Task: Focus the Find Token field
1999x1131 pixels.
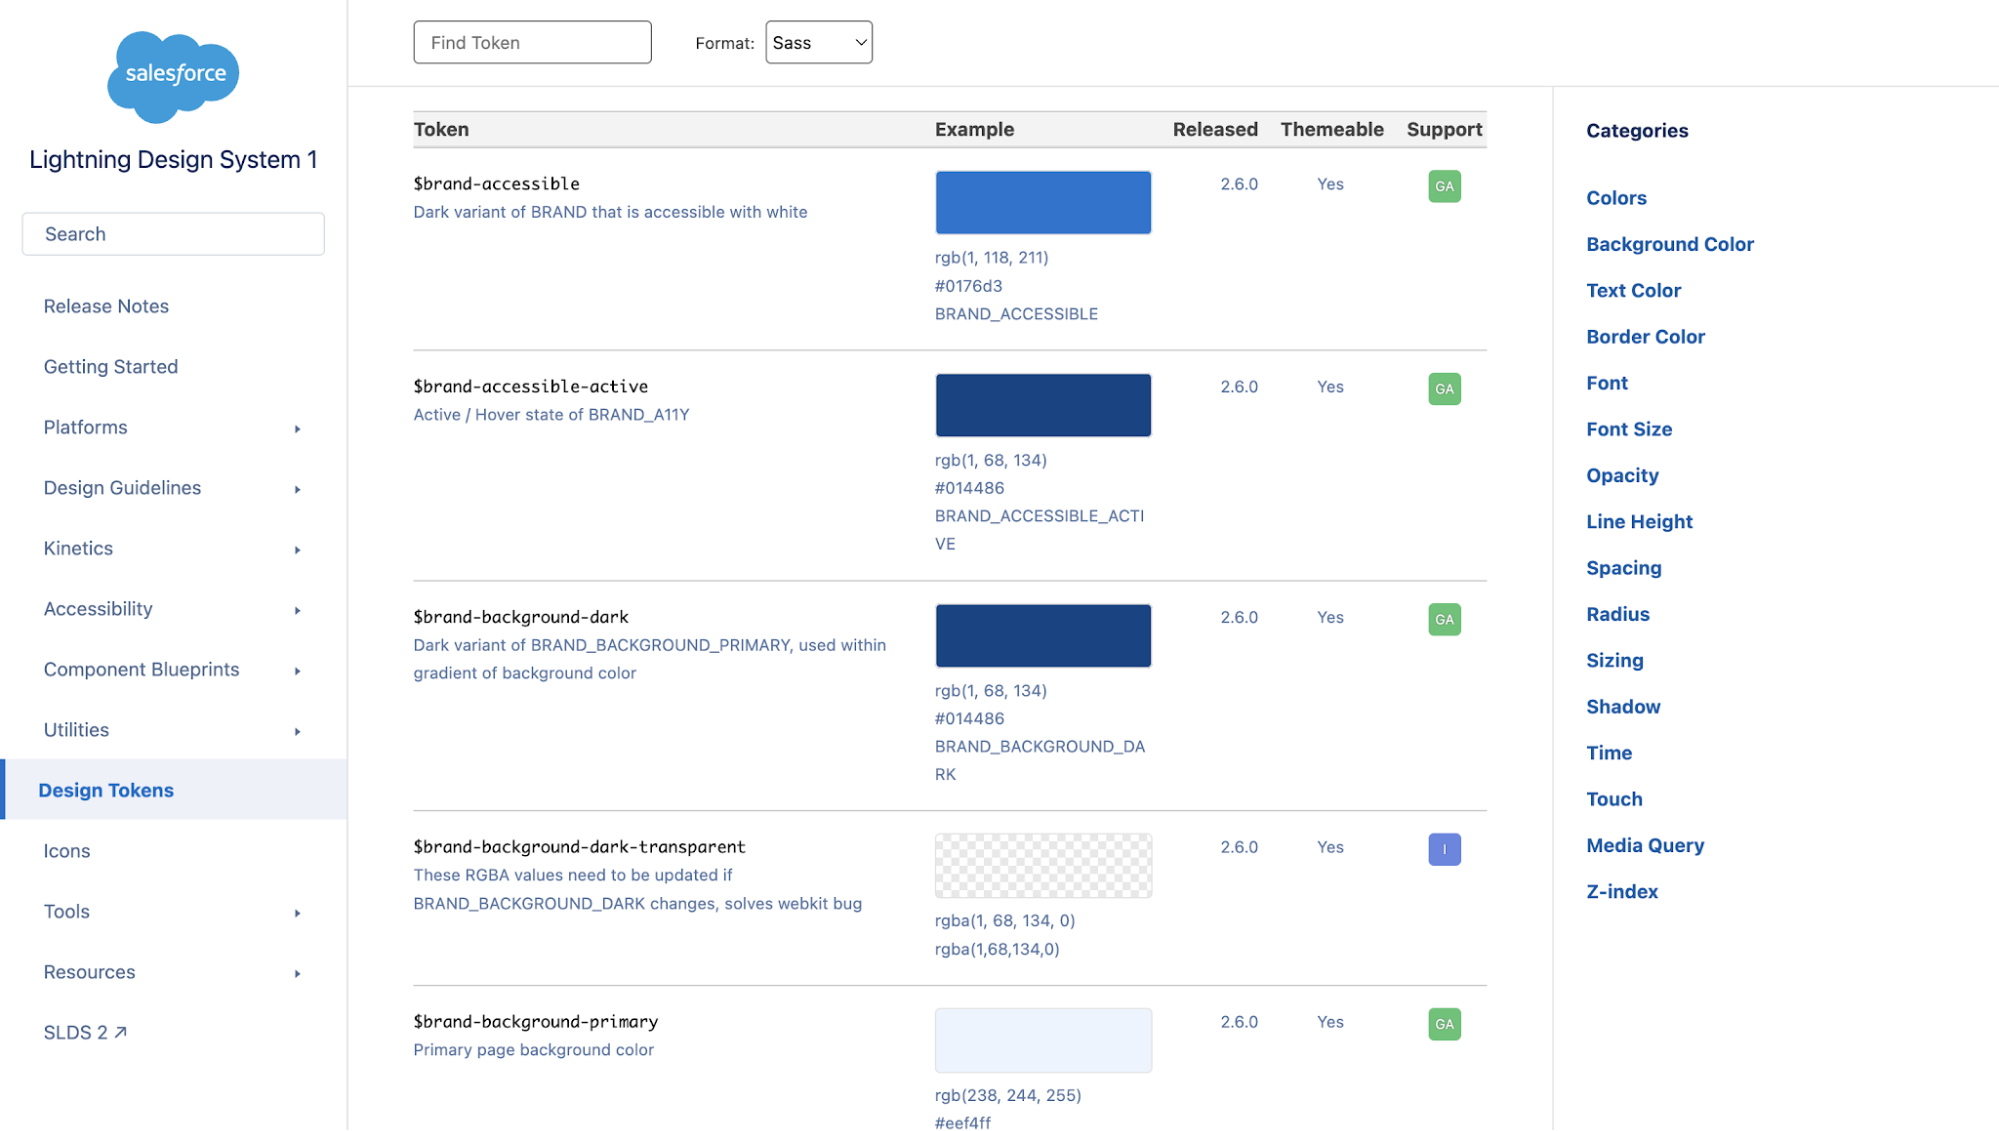Action: 532,43
